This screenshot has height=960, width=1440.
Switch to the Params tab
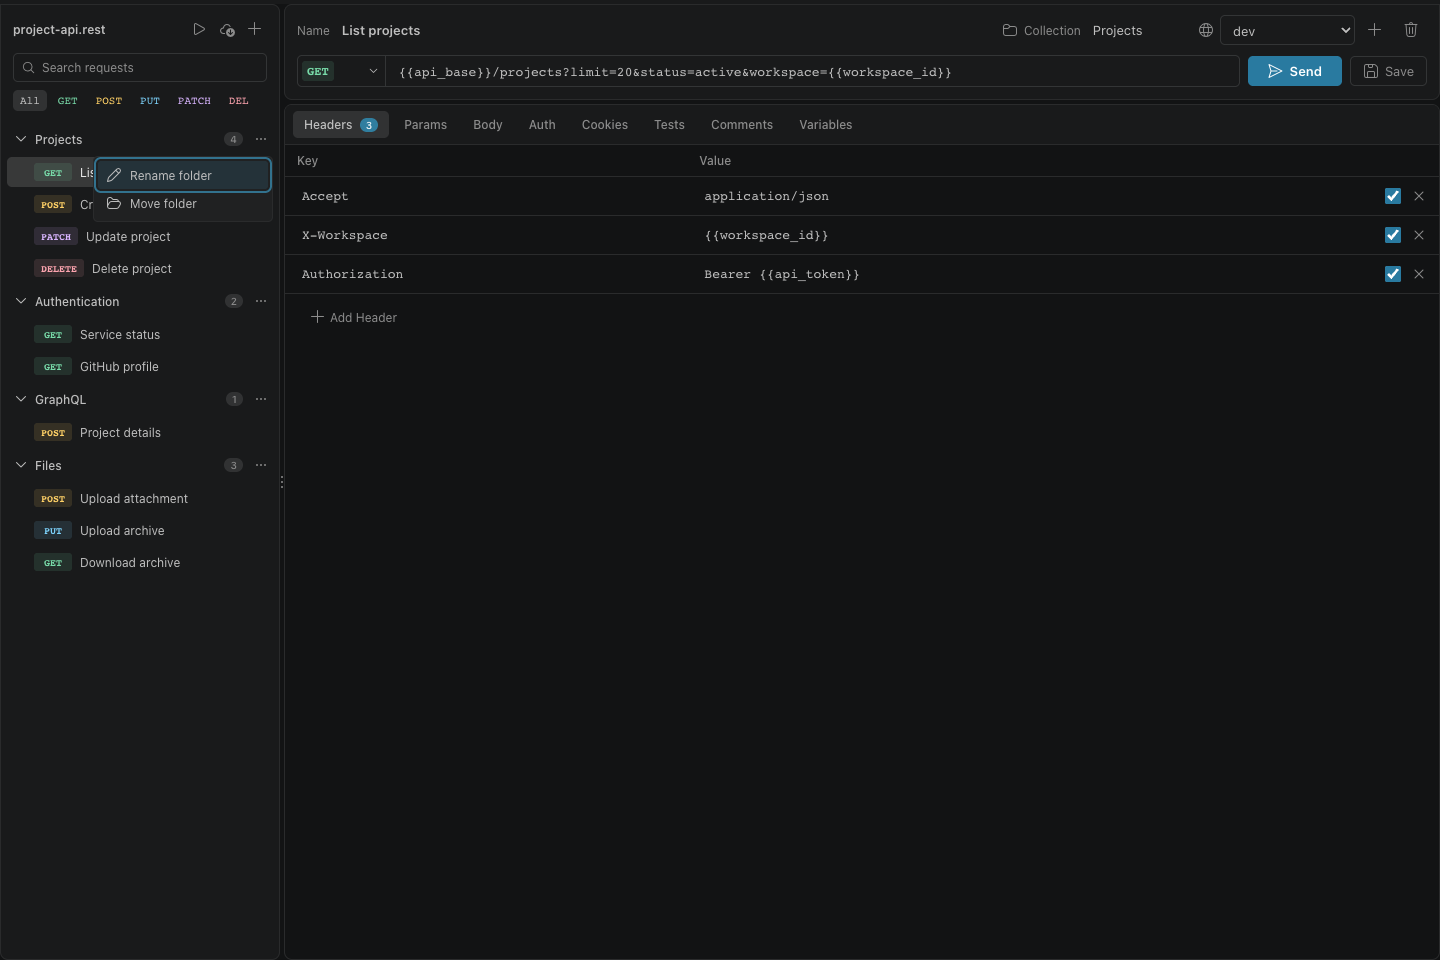[425, 125]
